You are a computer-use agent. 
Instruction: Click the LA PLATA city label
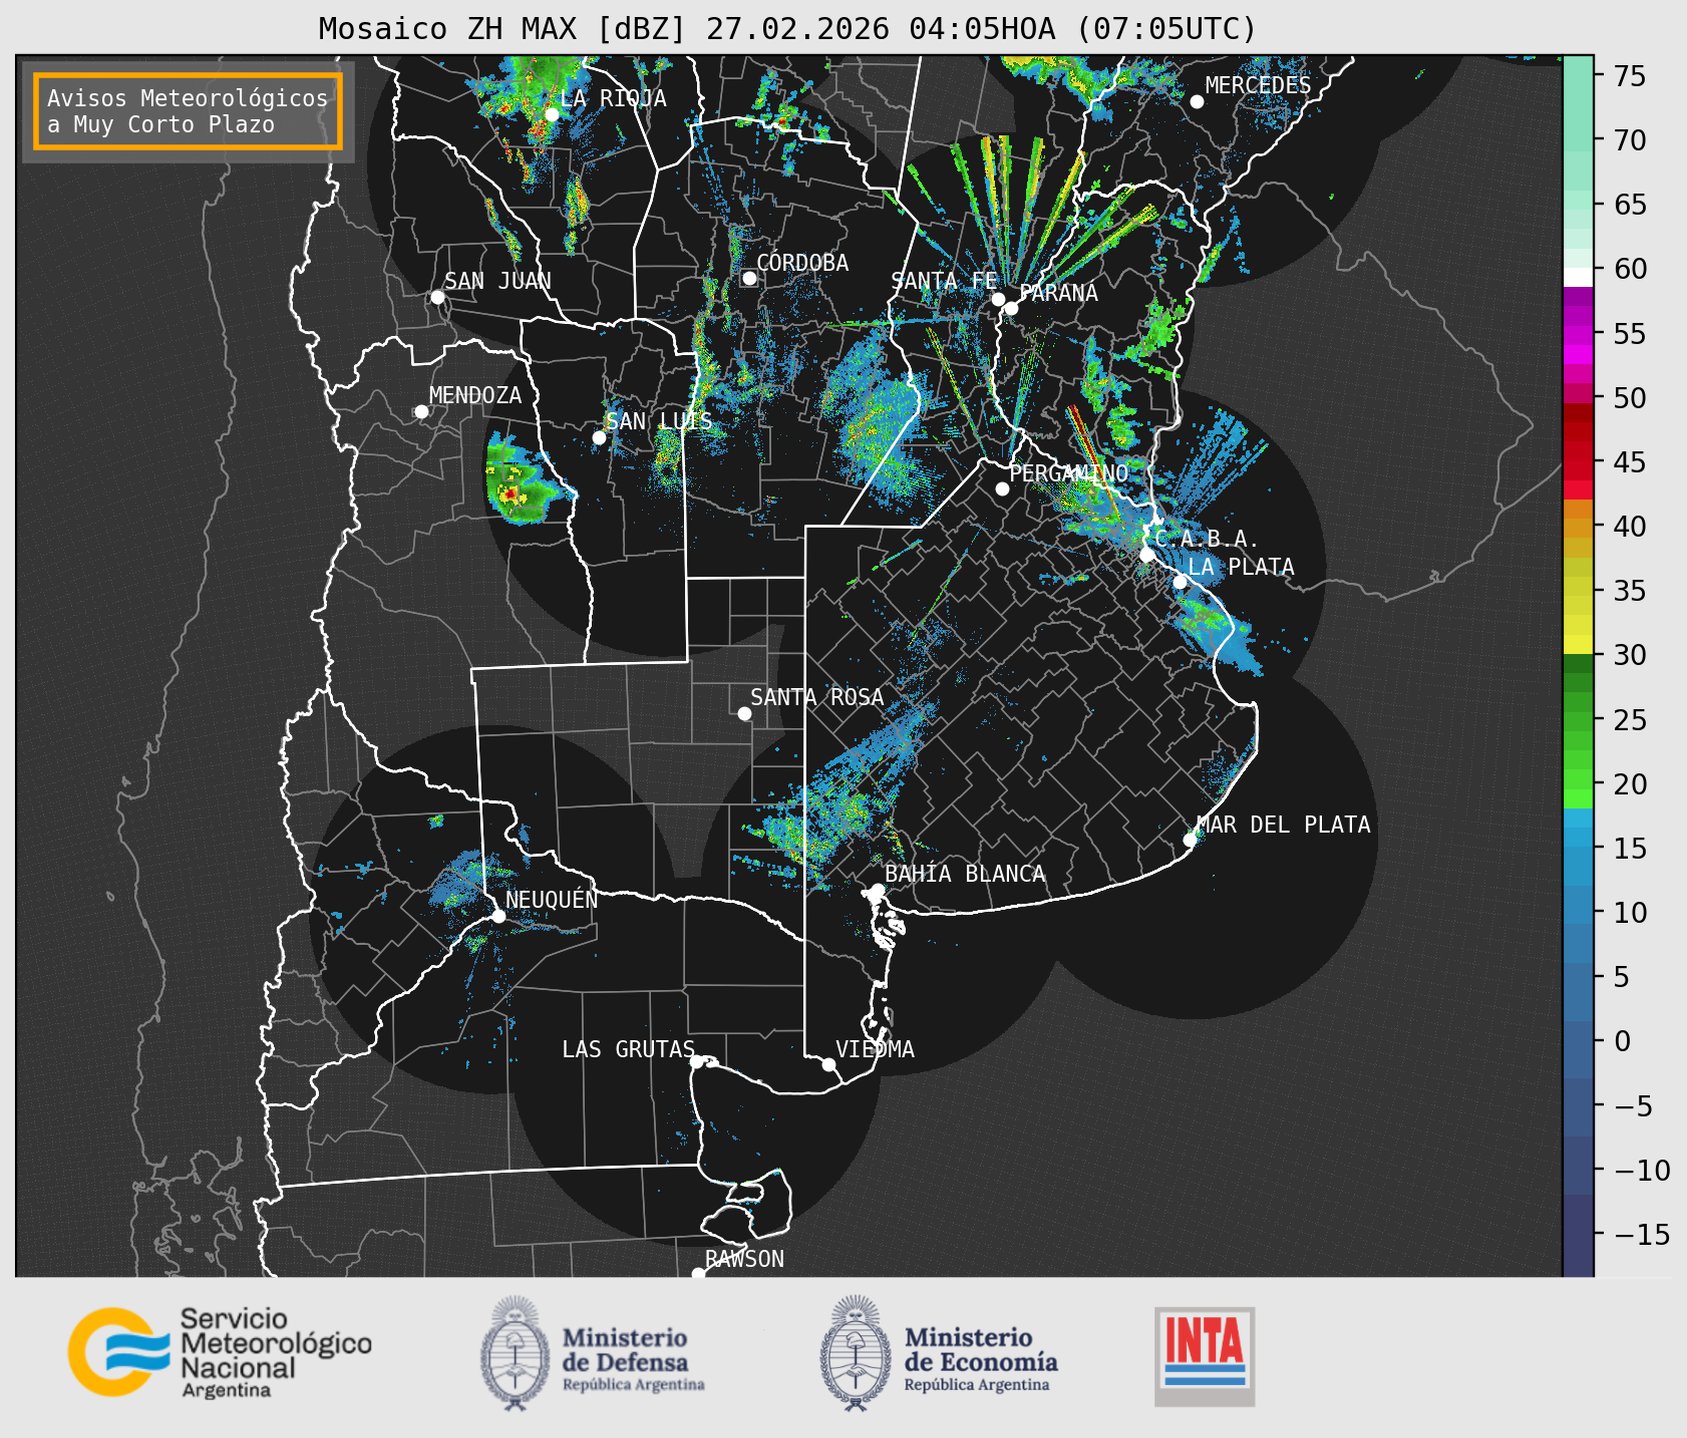pos(1241,567)
